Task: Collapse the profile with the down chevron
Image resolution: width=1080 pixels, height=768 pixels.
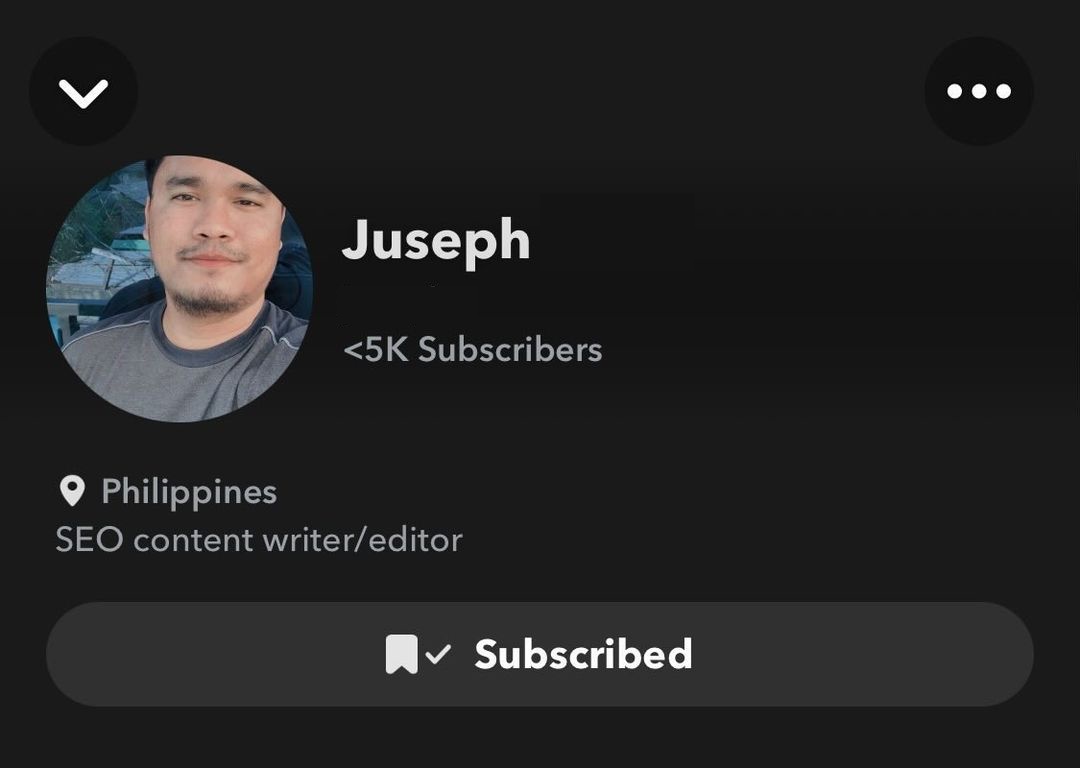Action: pos(83,92)
